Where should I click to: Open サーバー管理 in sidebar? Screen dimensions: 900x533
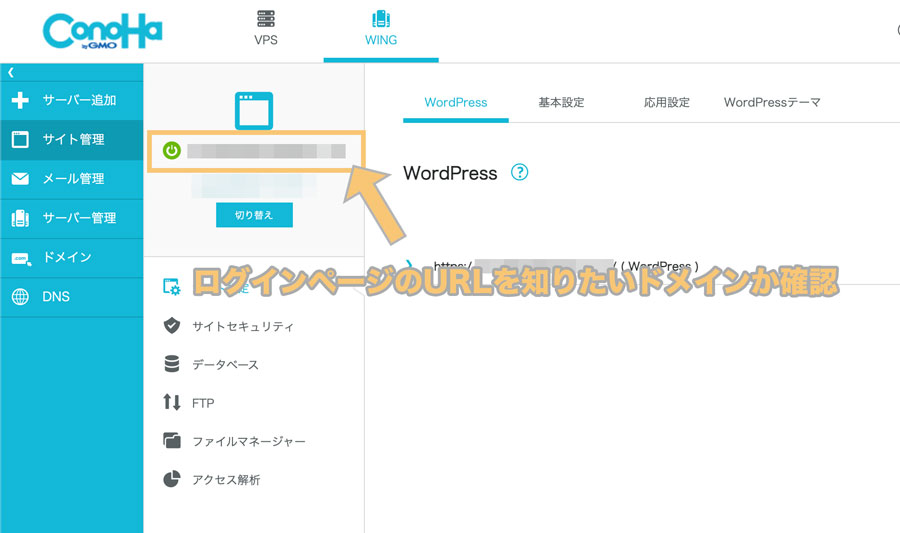coord(72,218)
